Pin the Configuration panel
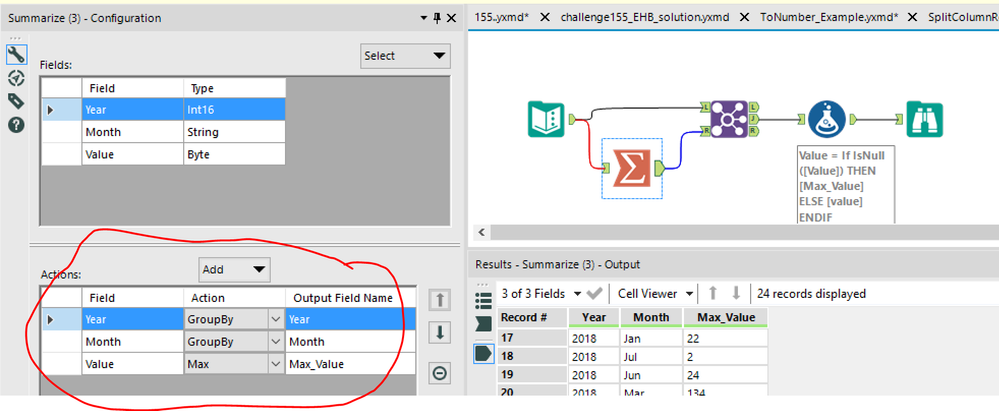Image resolution: width=999 pixels, height=411 pixels. coord(437,18)
